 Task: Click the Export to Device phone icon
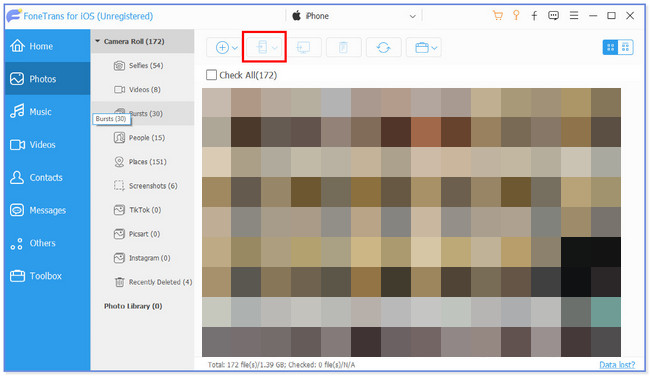tap(262, 47)
